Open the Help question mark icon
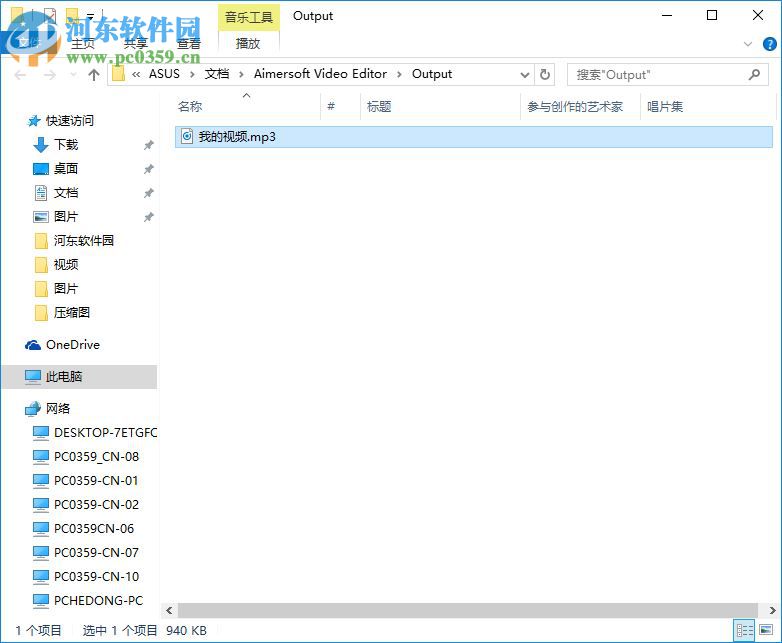This screenshot has width=782, height=643. point(770,44)
